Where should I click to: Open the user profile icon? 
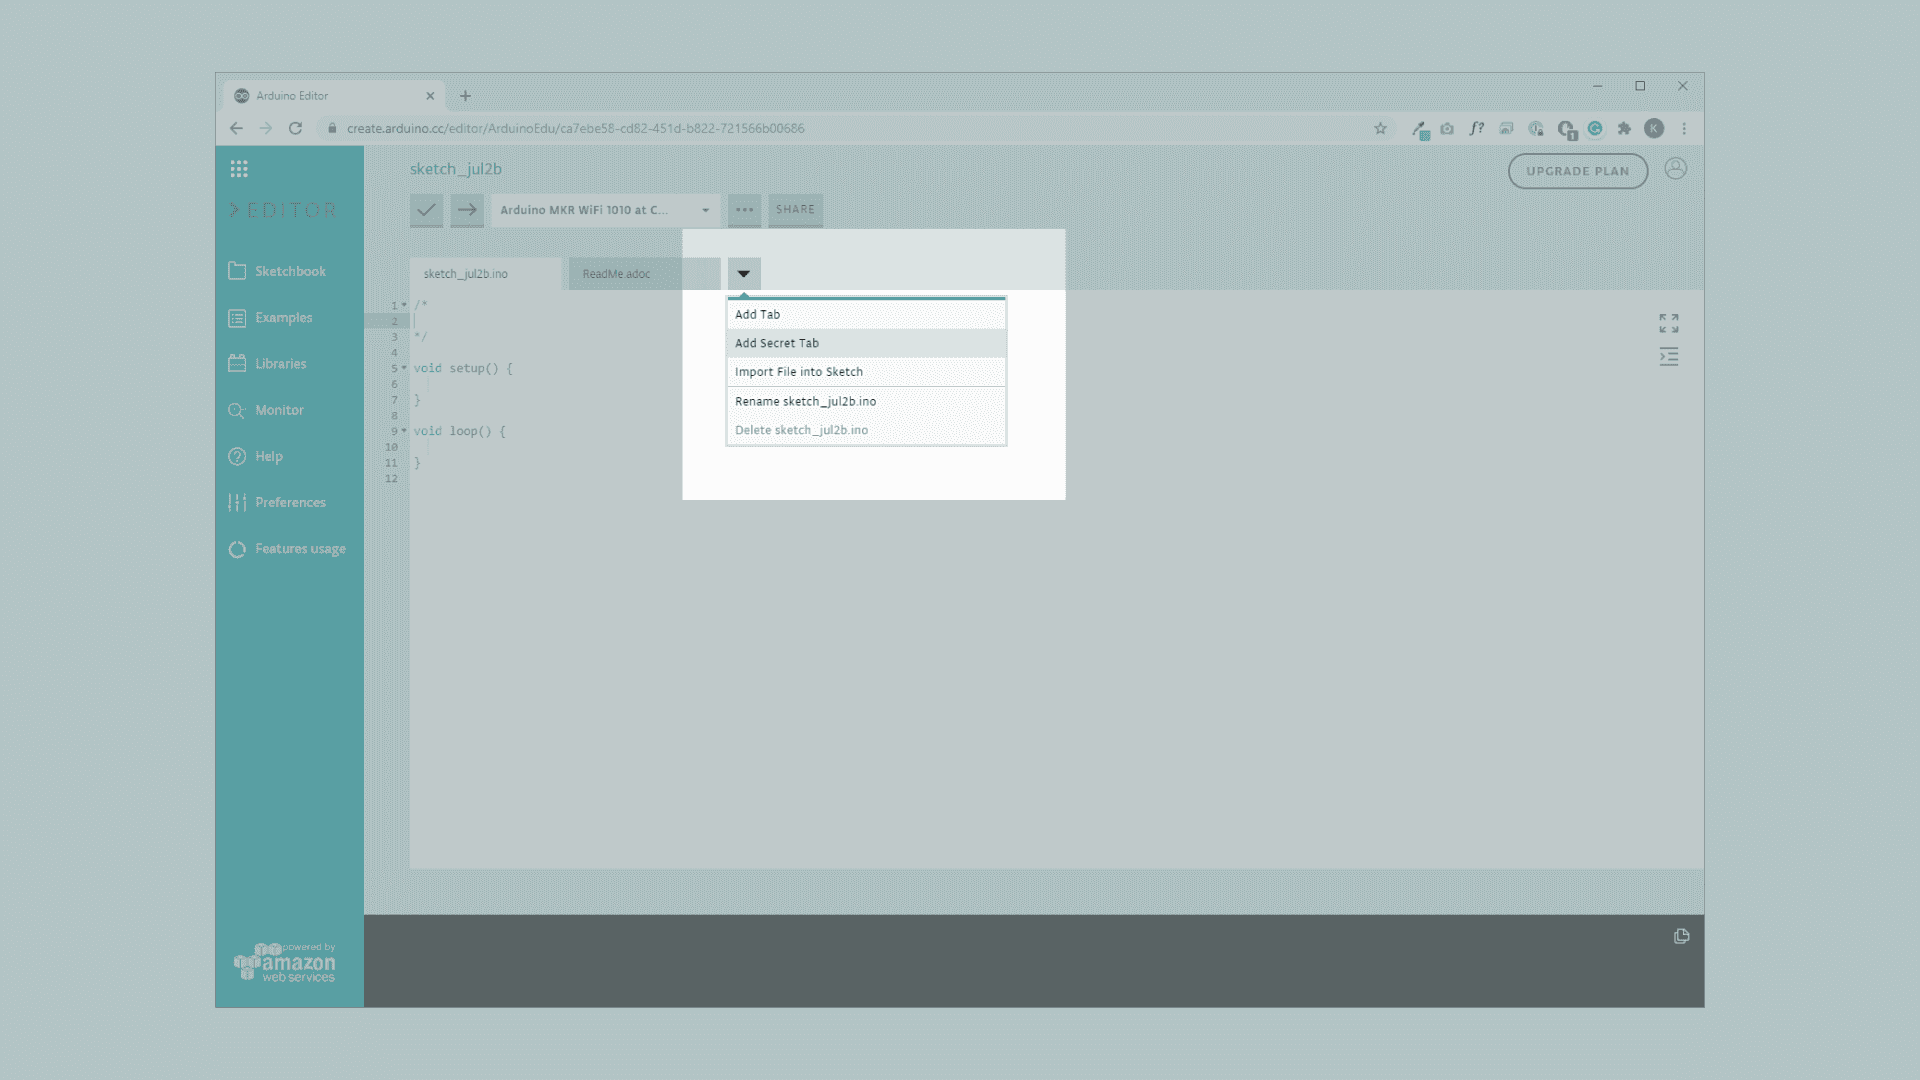[1675, 169]
